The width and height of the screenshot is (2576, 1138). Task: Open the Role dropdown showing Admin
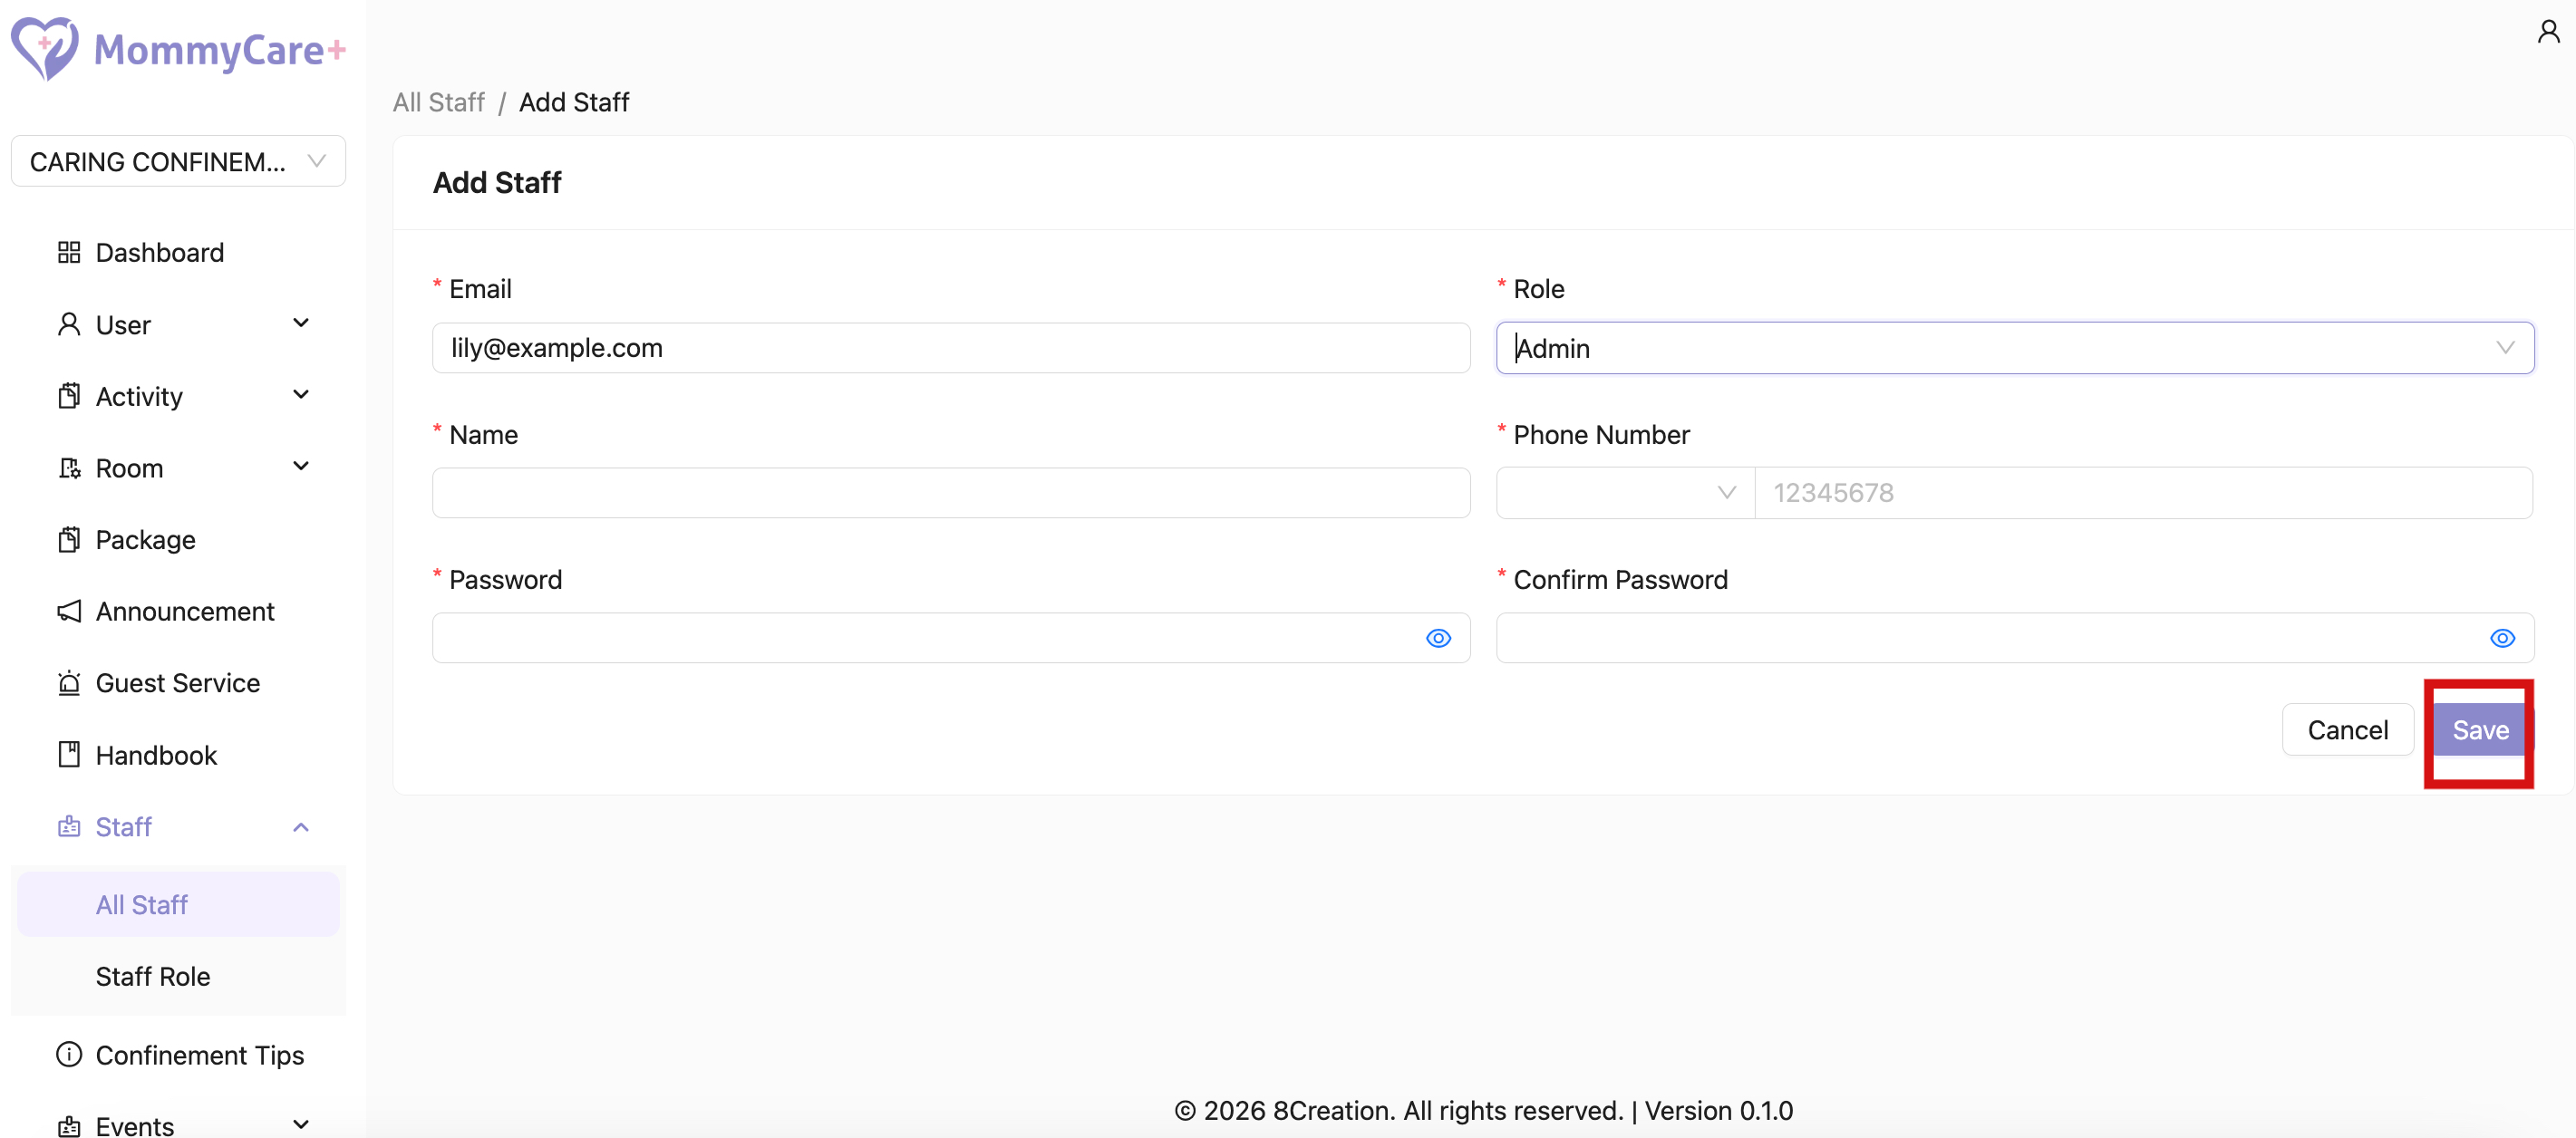(x=2014, y=348)
